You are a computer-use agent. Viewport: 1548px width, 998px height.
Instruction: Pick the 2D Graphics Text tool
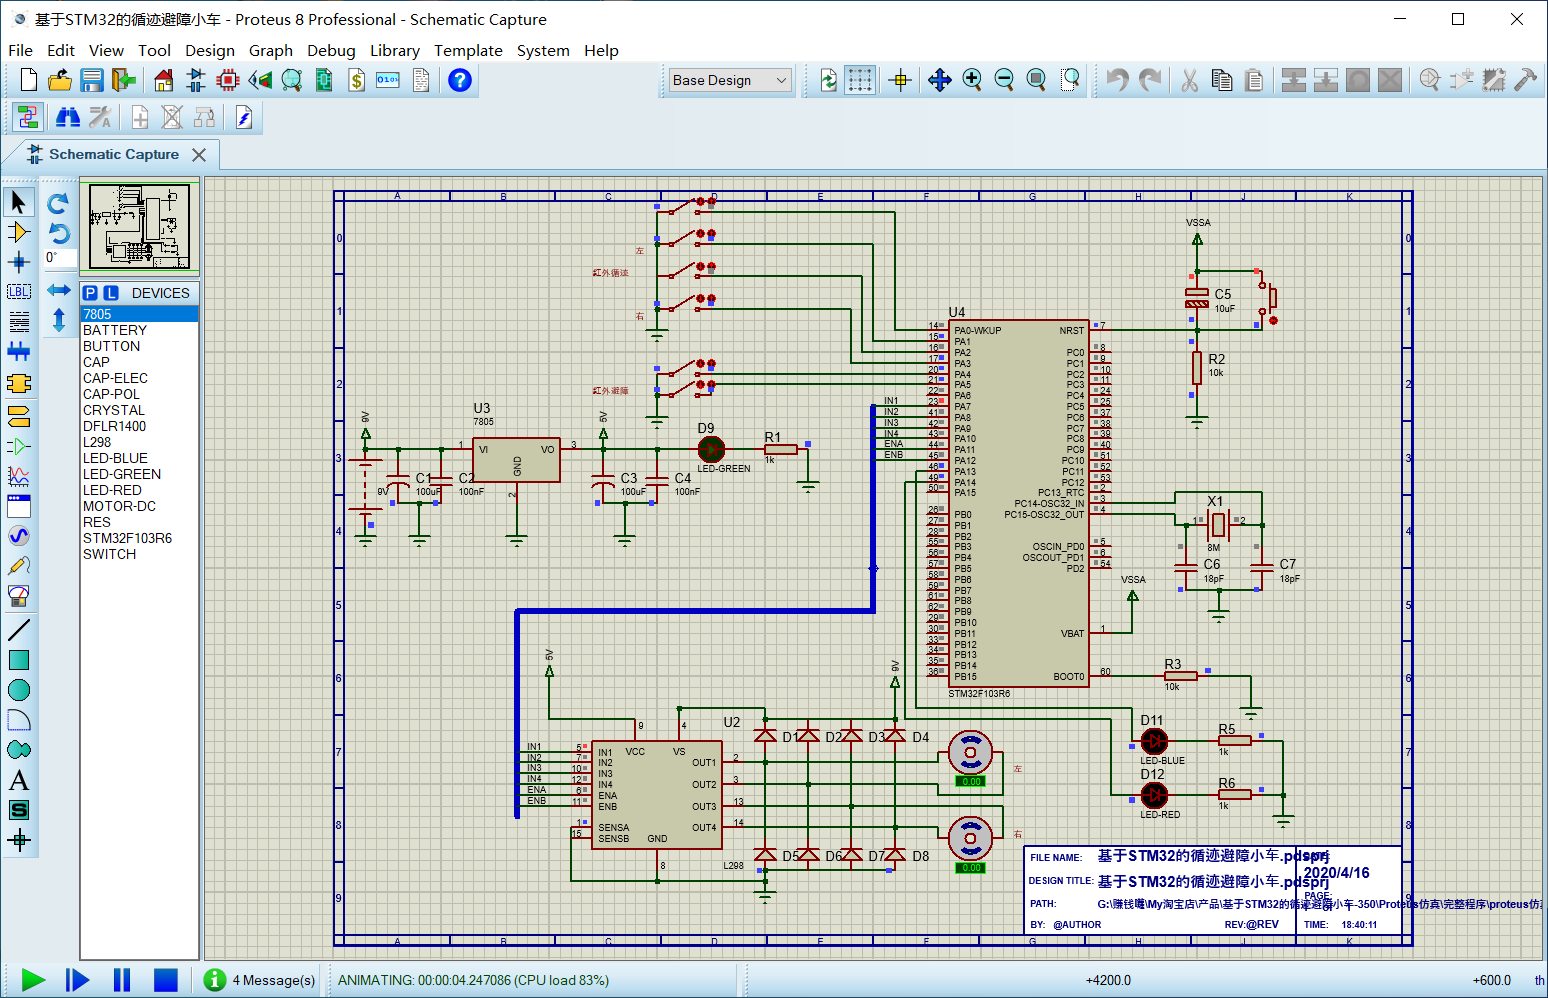click(x=18, y=780)
